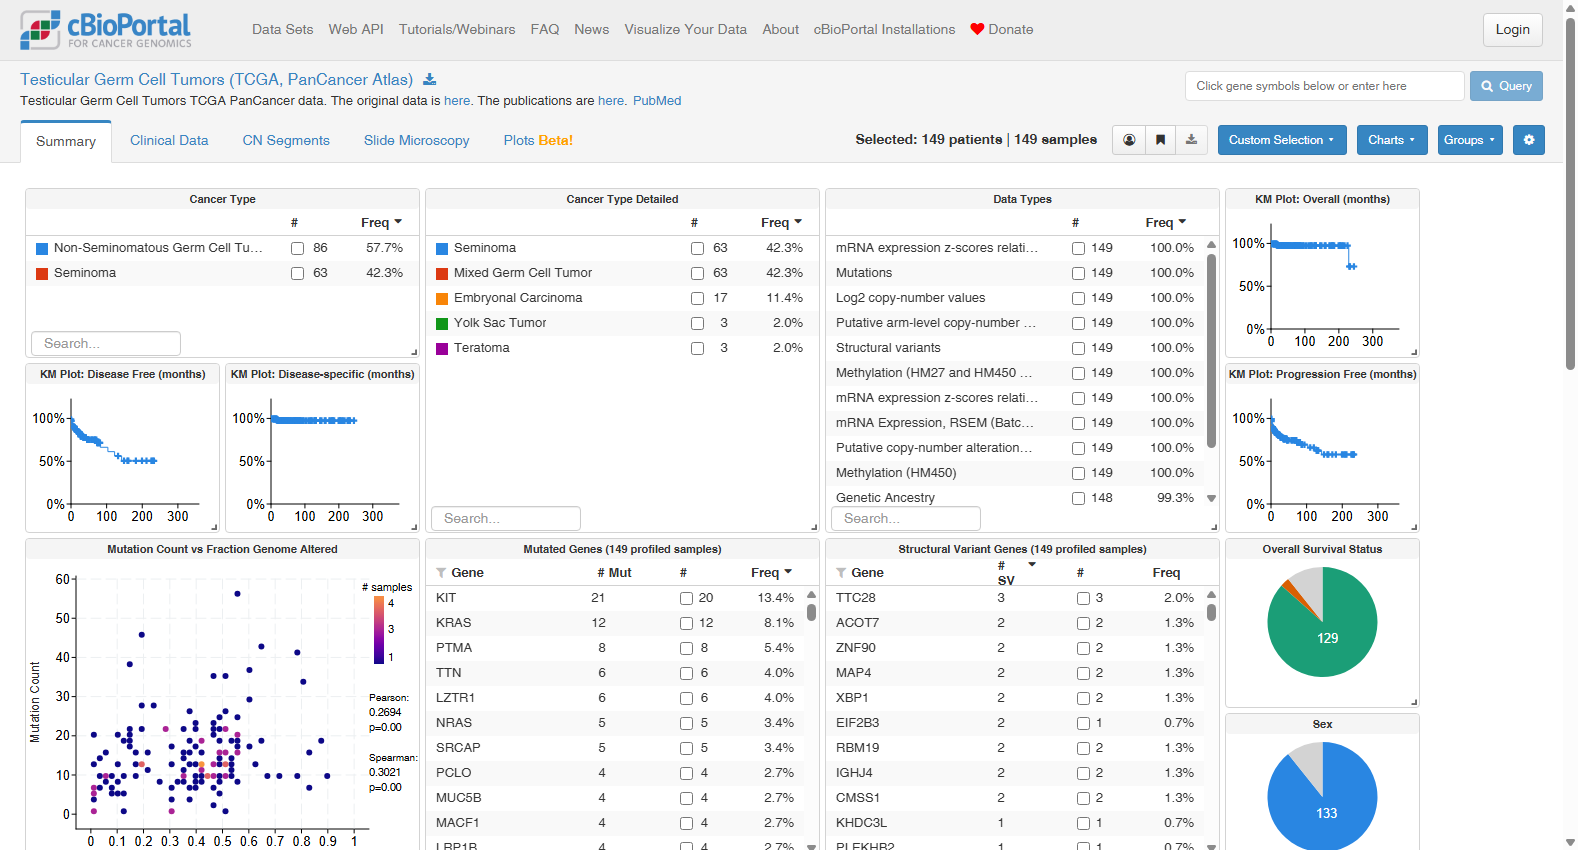Viewport: 1578px width, 850px height.
Task: Click the orange Embryonal Carcinoma color swatch
Action: [442, 298]
